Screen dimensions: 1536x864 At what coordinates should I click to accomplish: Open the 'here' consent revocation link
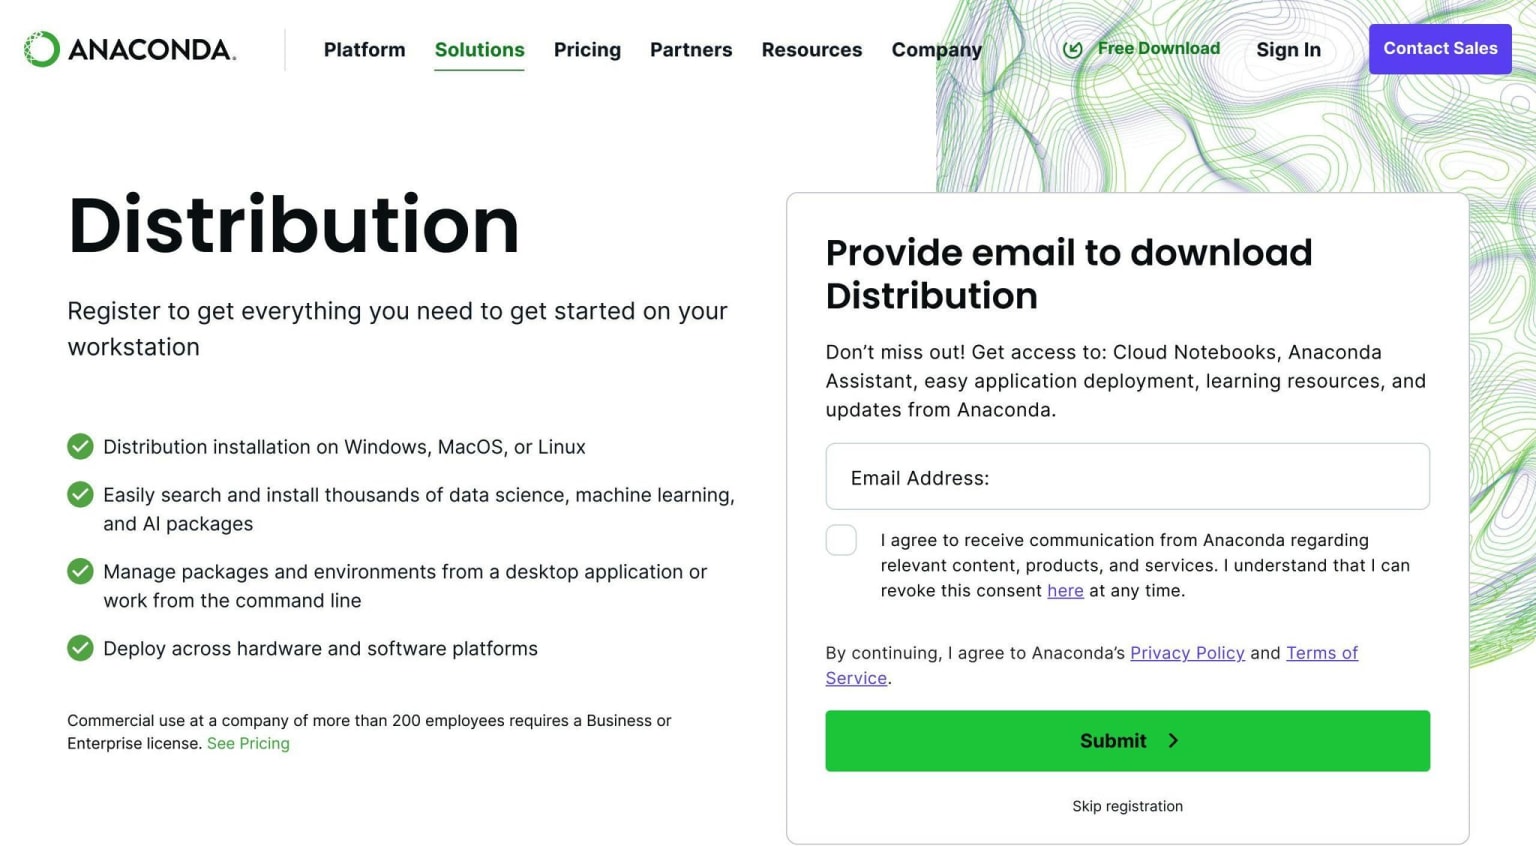click(1065, 591)
